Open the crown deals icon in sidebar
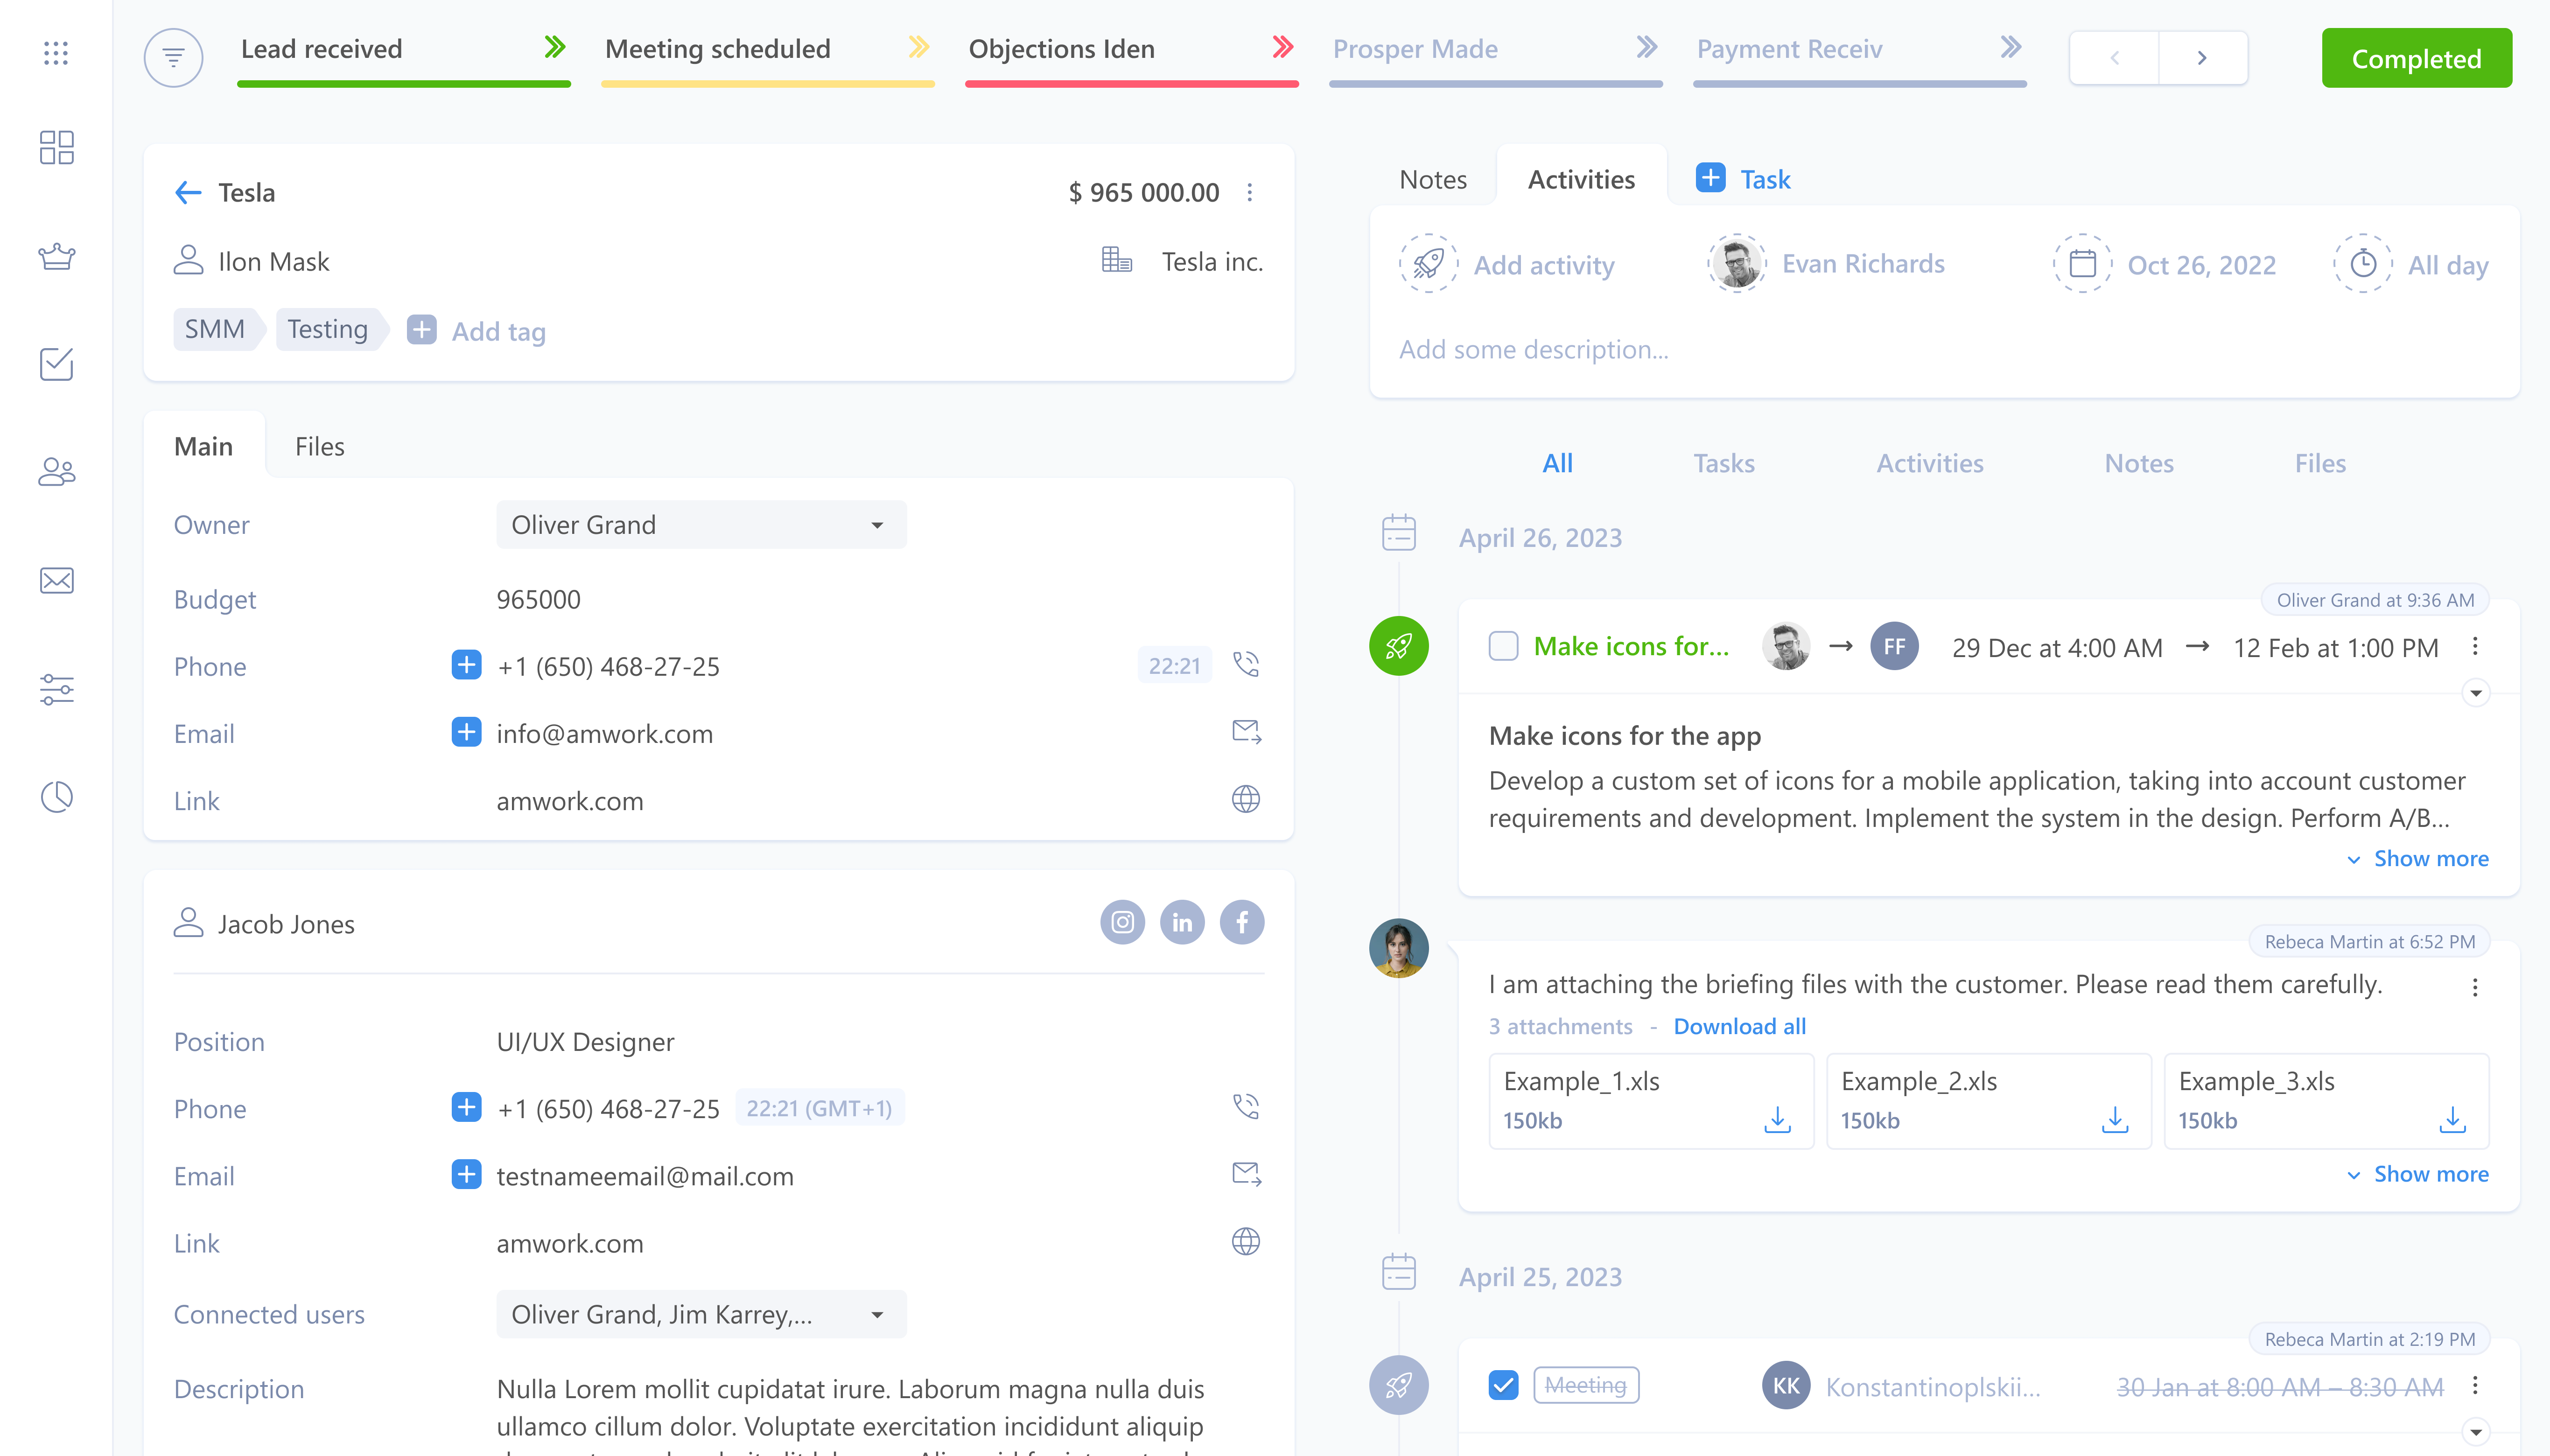 coord(56,256)
